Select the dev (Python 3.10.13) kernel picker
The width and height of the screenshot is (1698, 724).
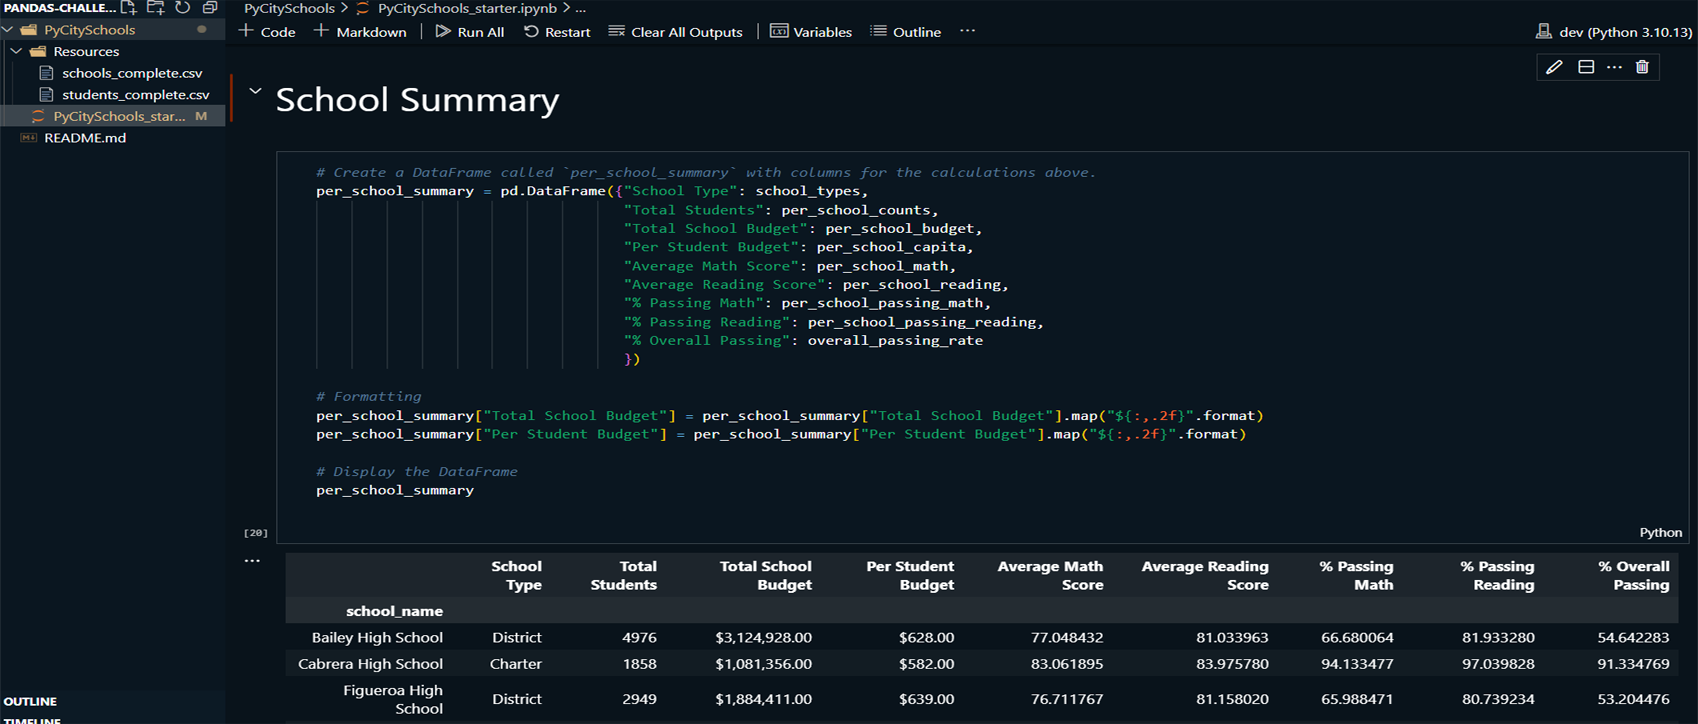pyautogui.click(x=1614, y=32)
